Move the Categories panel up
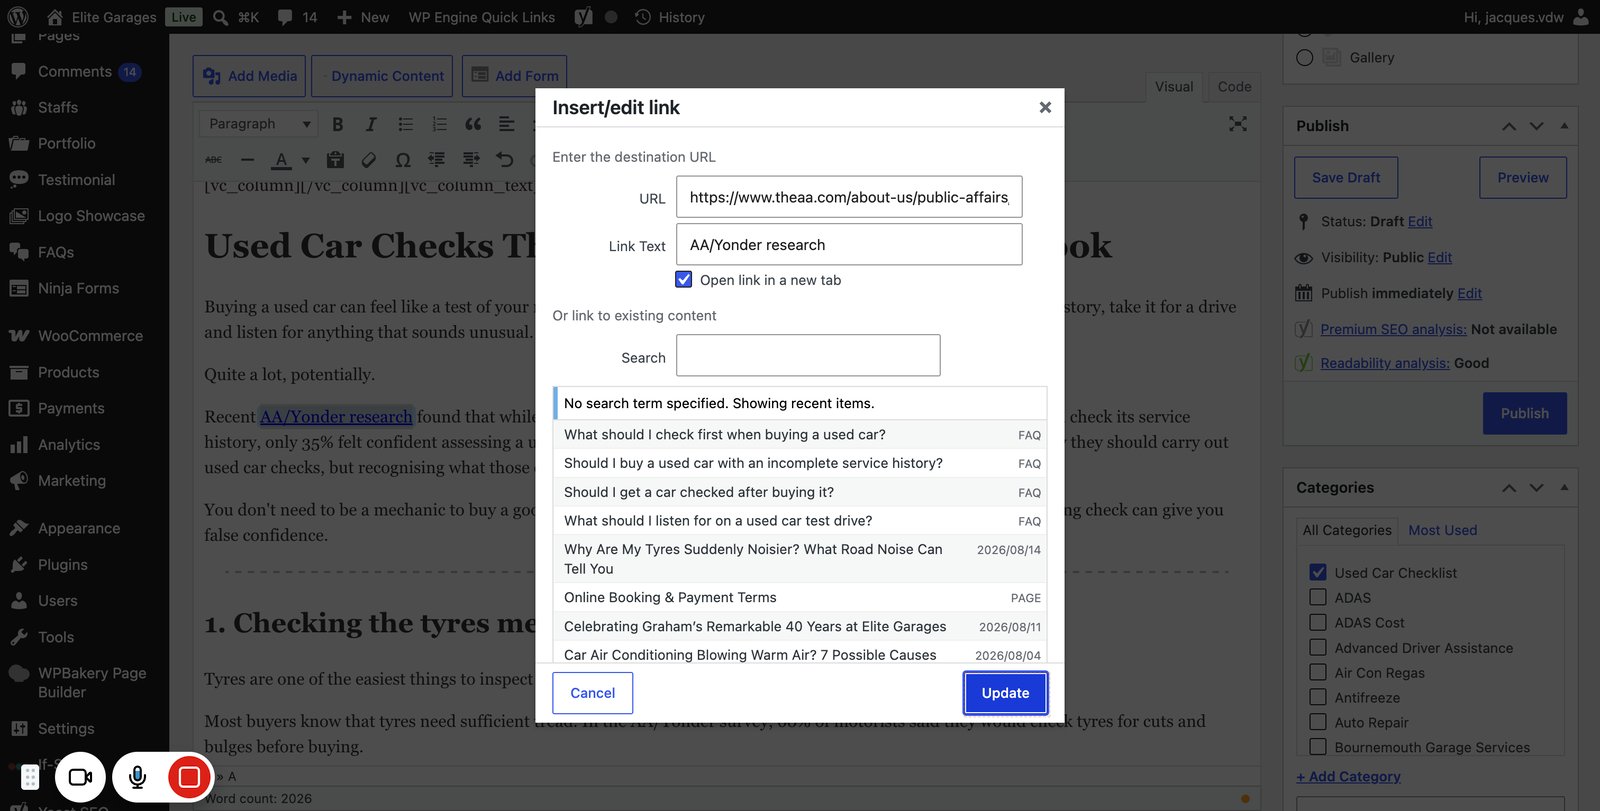Screen dimensions: 1600x811 (1509, 488)
